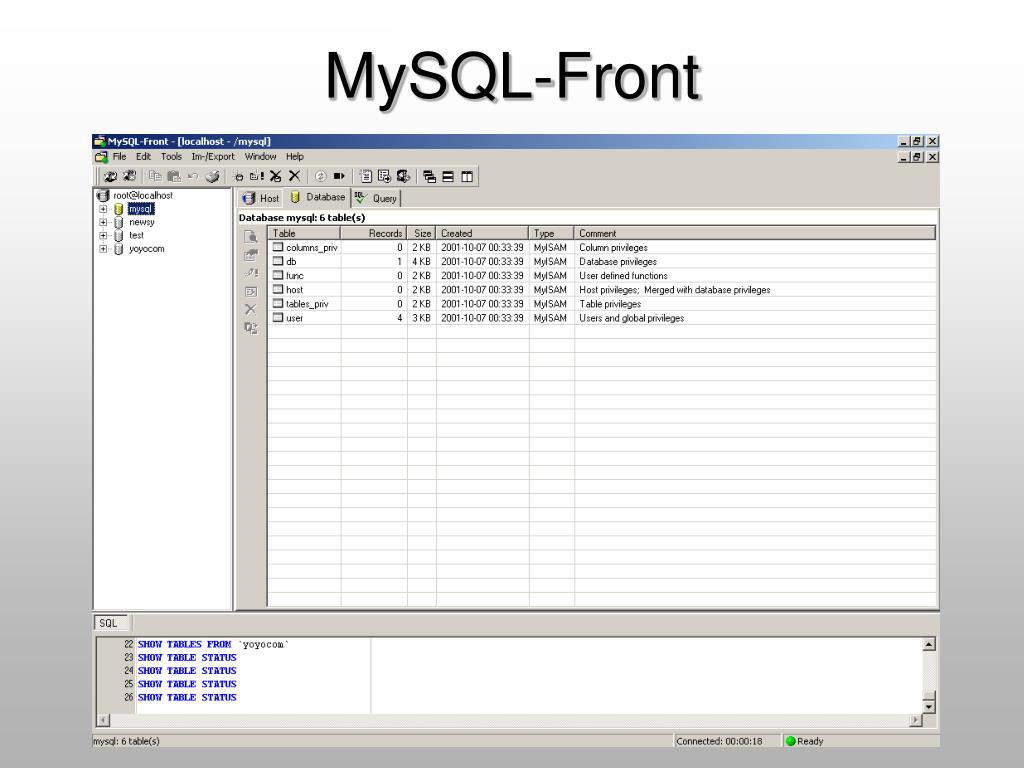Open the Help menu

pos(295,157)
